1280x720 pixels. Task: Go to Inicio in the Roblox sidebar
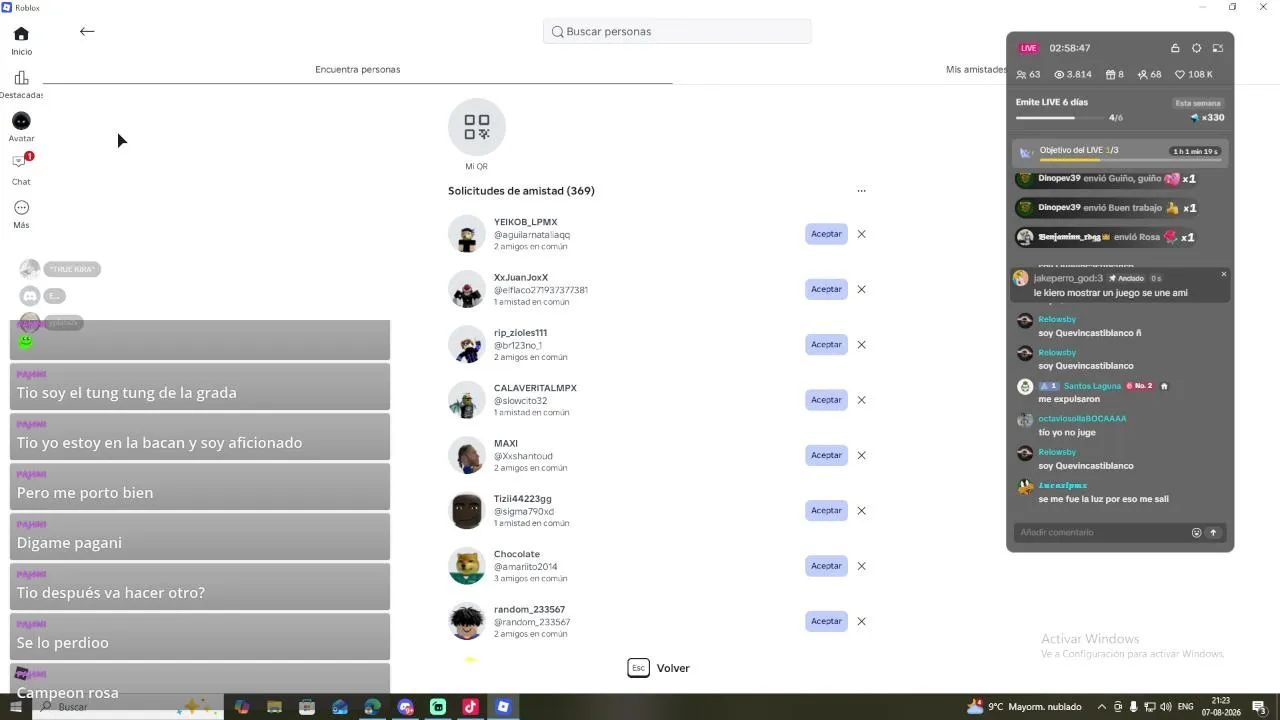click(21, 40)
